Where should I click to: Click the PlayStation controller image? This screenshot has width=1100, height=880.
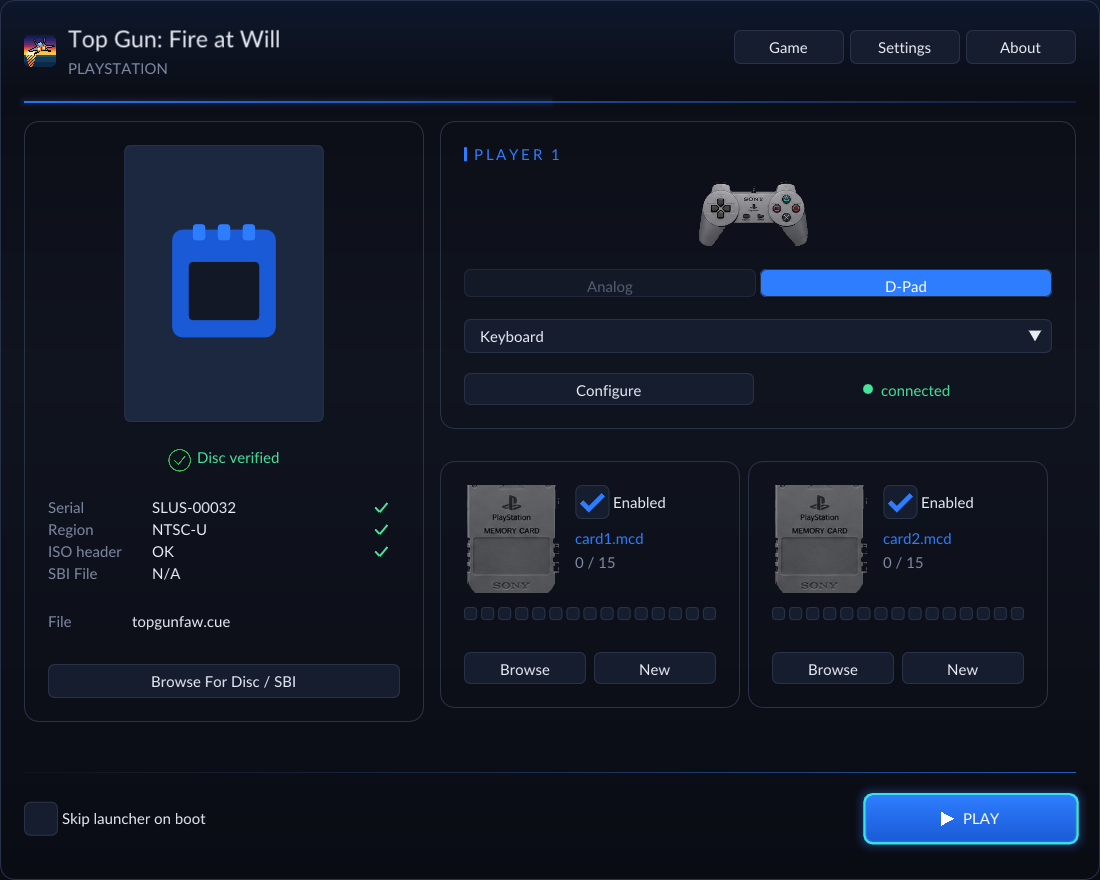(x=753, y=215)
